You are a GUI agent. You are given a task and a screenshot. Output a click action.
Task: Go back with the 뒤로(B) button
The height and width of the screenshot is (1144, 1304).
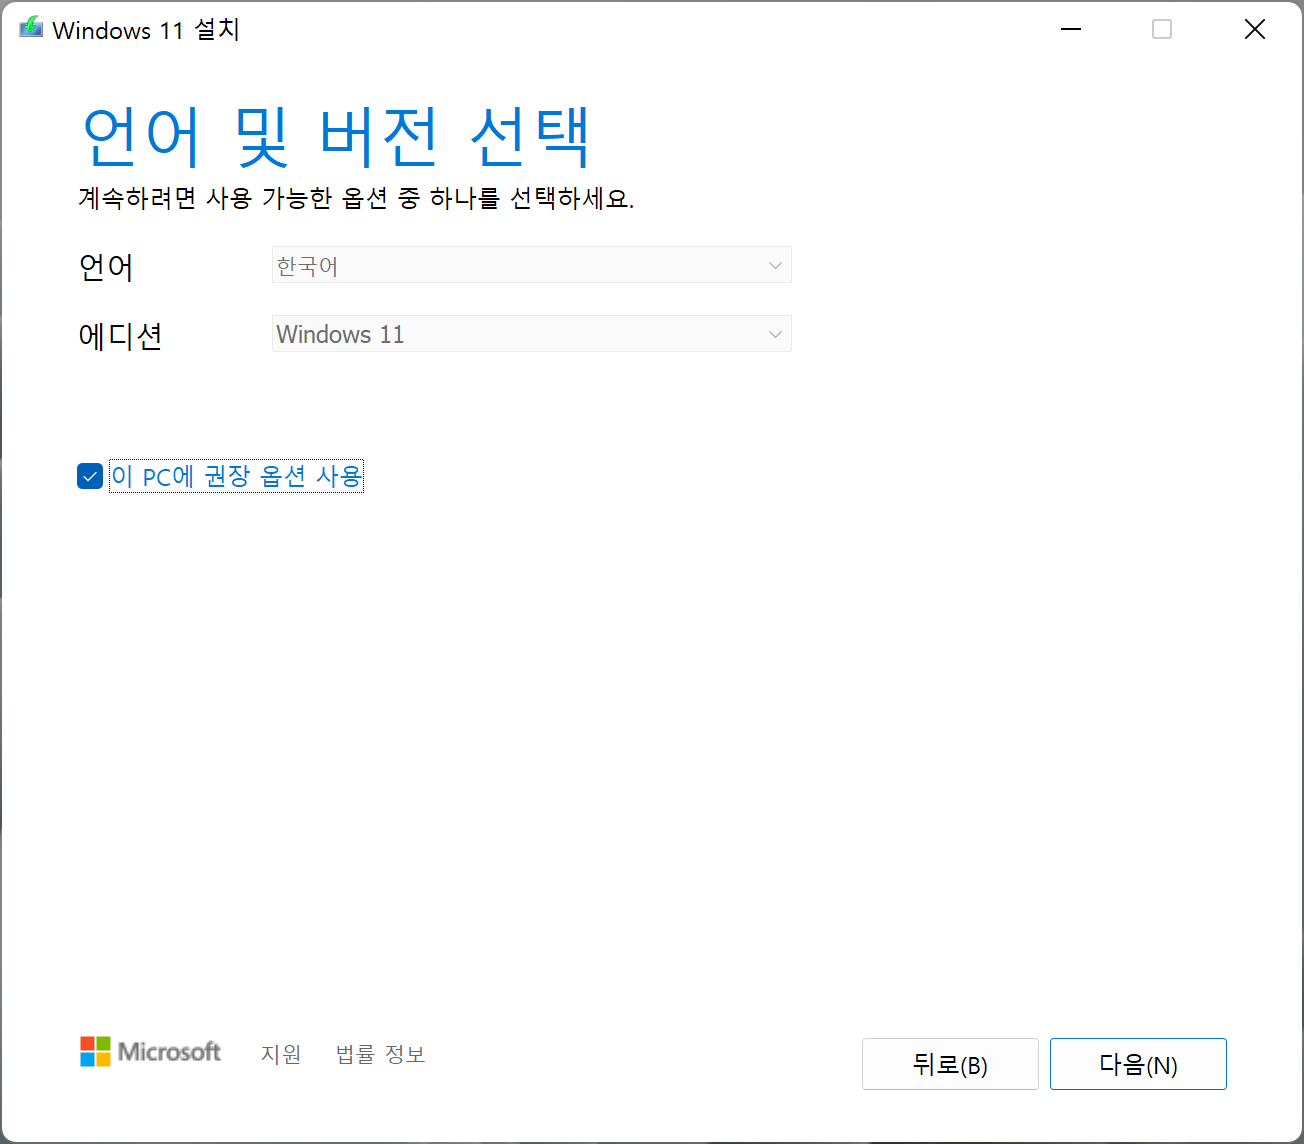click(x=950, y=1064)
